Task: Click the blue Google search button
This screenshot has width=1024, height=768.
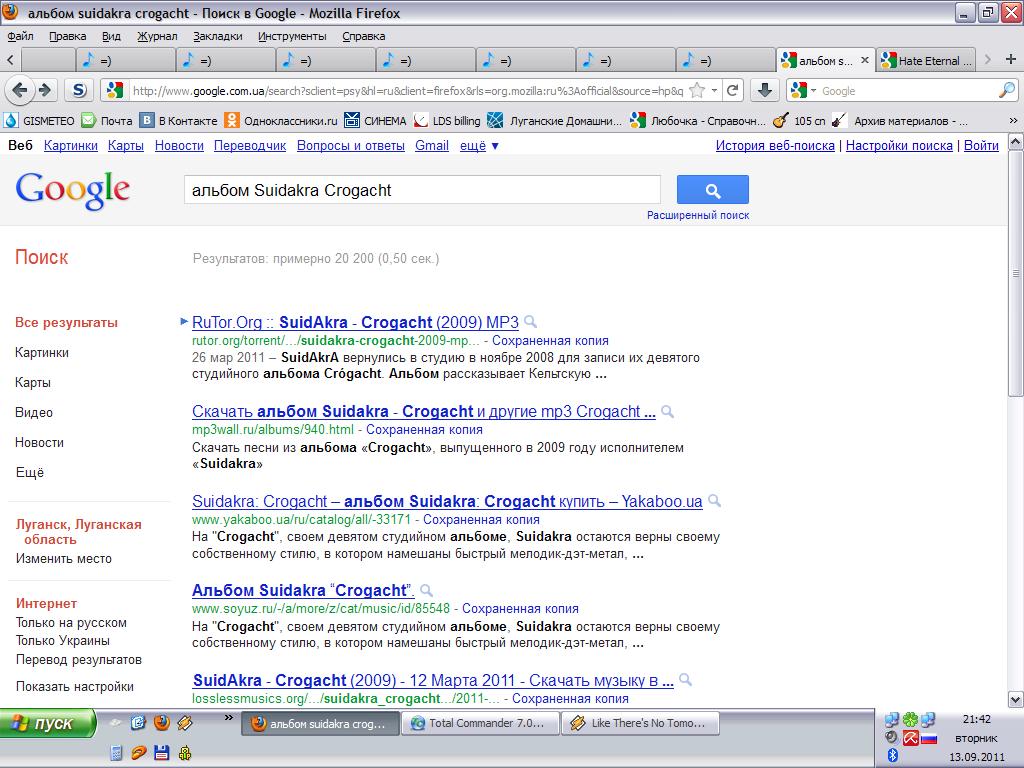Action: (712, 190)
